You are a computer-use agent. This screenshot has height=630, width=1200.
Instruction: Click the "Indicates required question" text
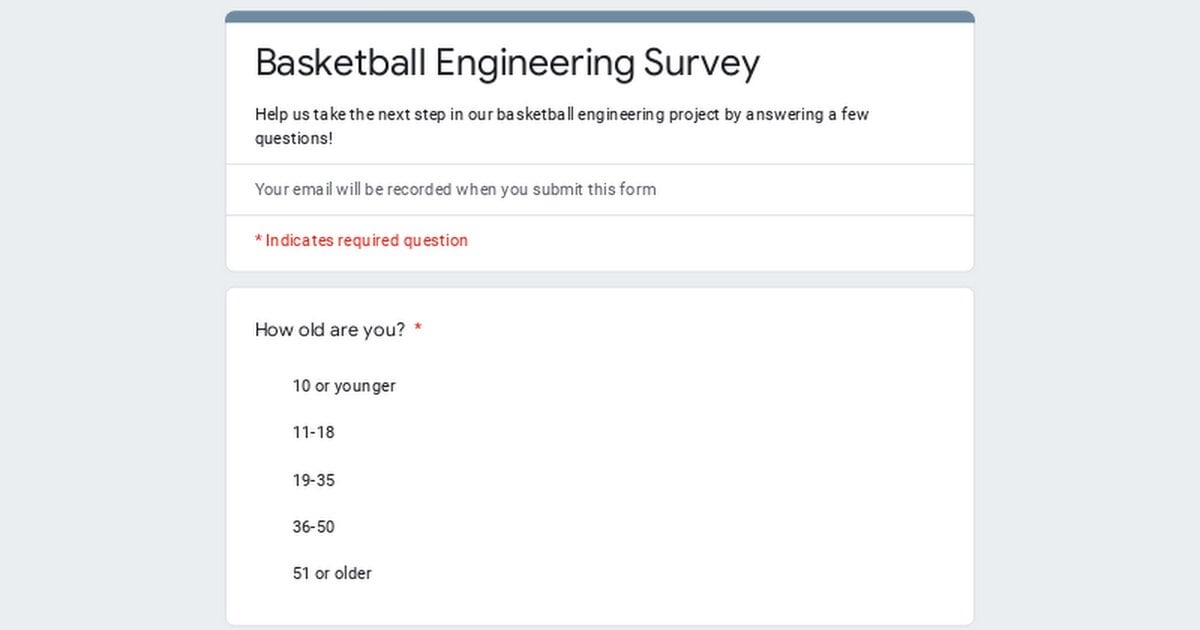tap(361, 240)
